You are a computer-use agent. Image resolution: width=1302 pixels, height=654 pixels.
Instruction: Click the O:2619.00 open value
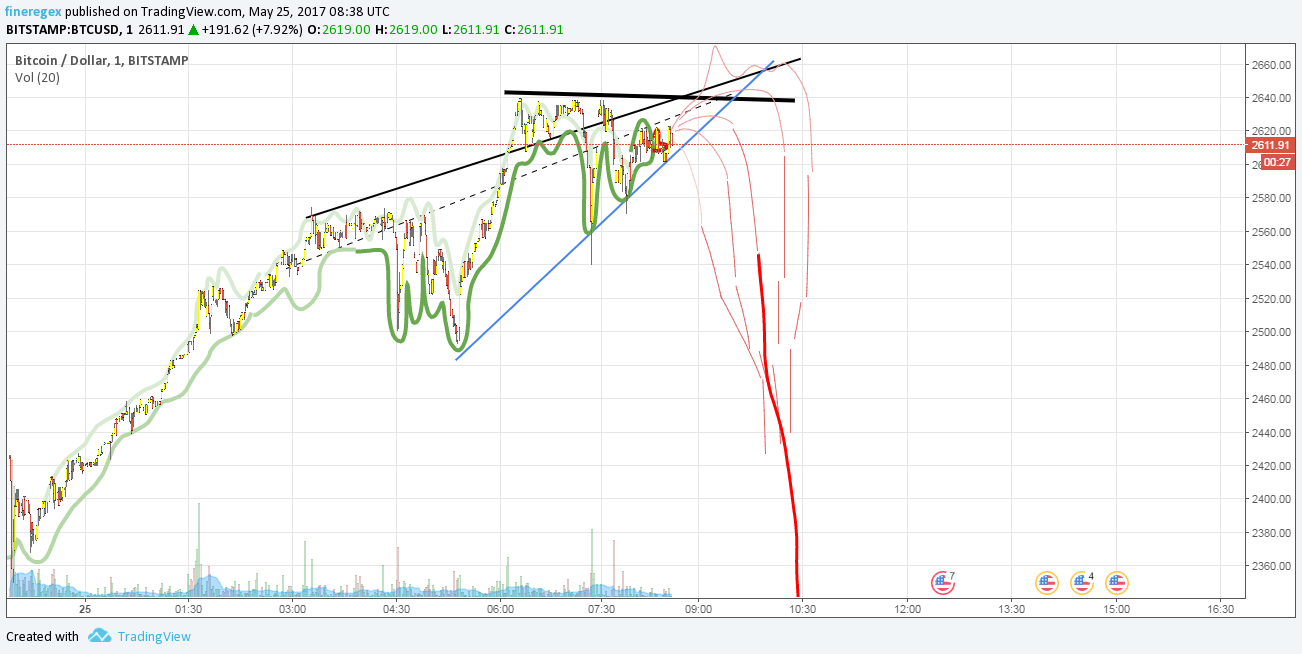[340, 29]
